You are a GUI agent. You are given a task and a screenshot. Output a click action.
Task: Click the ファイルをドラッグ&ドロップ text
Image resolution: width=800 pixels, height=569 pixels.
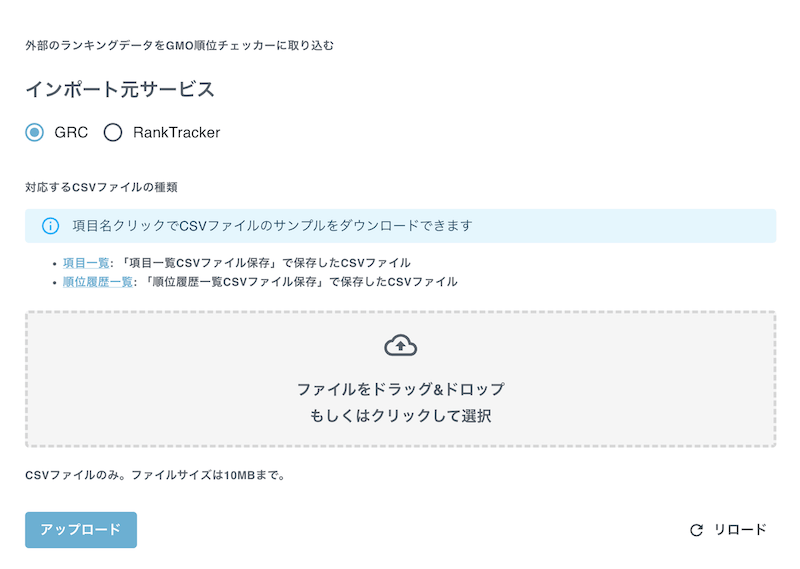(401, 389)
